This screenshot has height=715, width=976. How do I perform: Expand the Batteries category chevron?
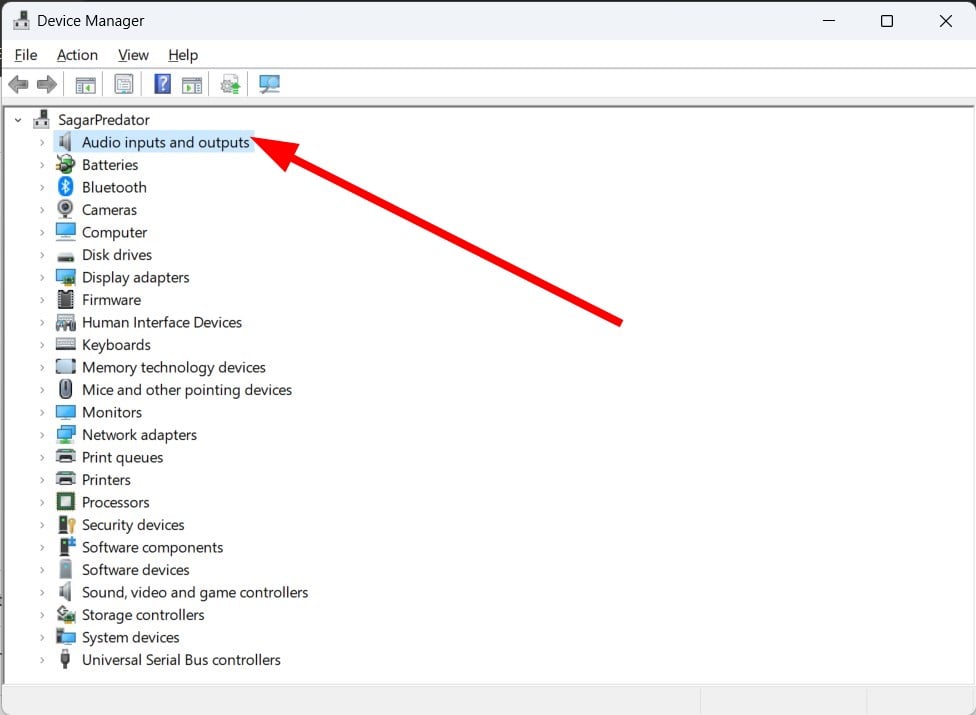point(42,165)
